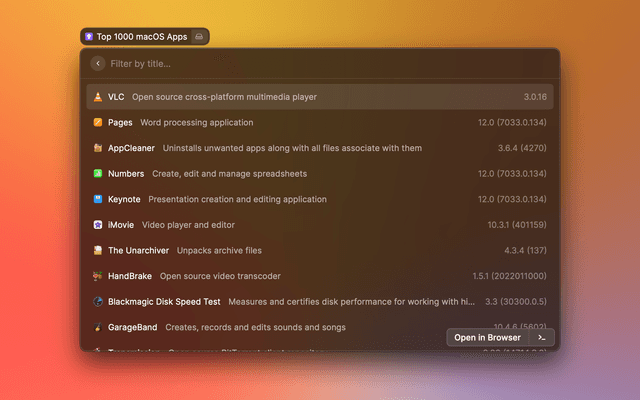The image size is (640, 400).
Task: Go back using the left chevron button
Action: click(x=98, y=64)
